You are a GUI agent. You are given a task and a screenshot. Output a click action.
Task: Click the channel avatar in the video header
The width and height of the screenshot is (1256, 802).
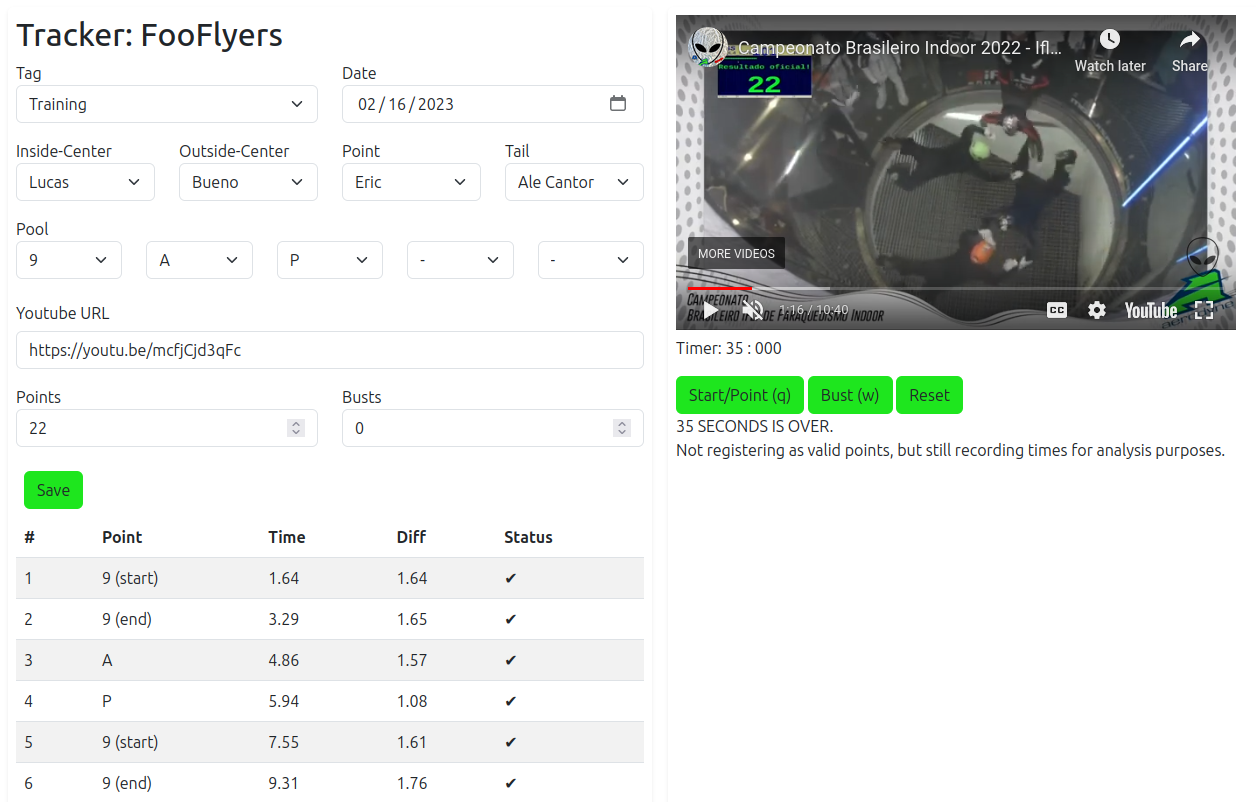pyautogui.click(x=709, y=46)
